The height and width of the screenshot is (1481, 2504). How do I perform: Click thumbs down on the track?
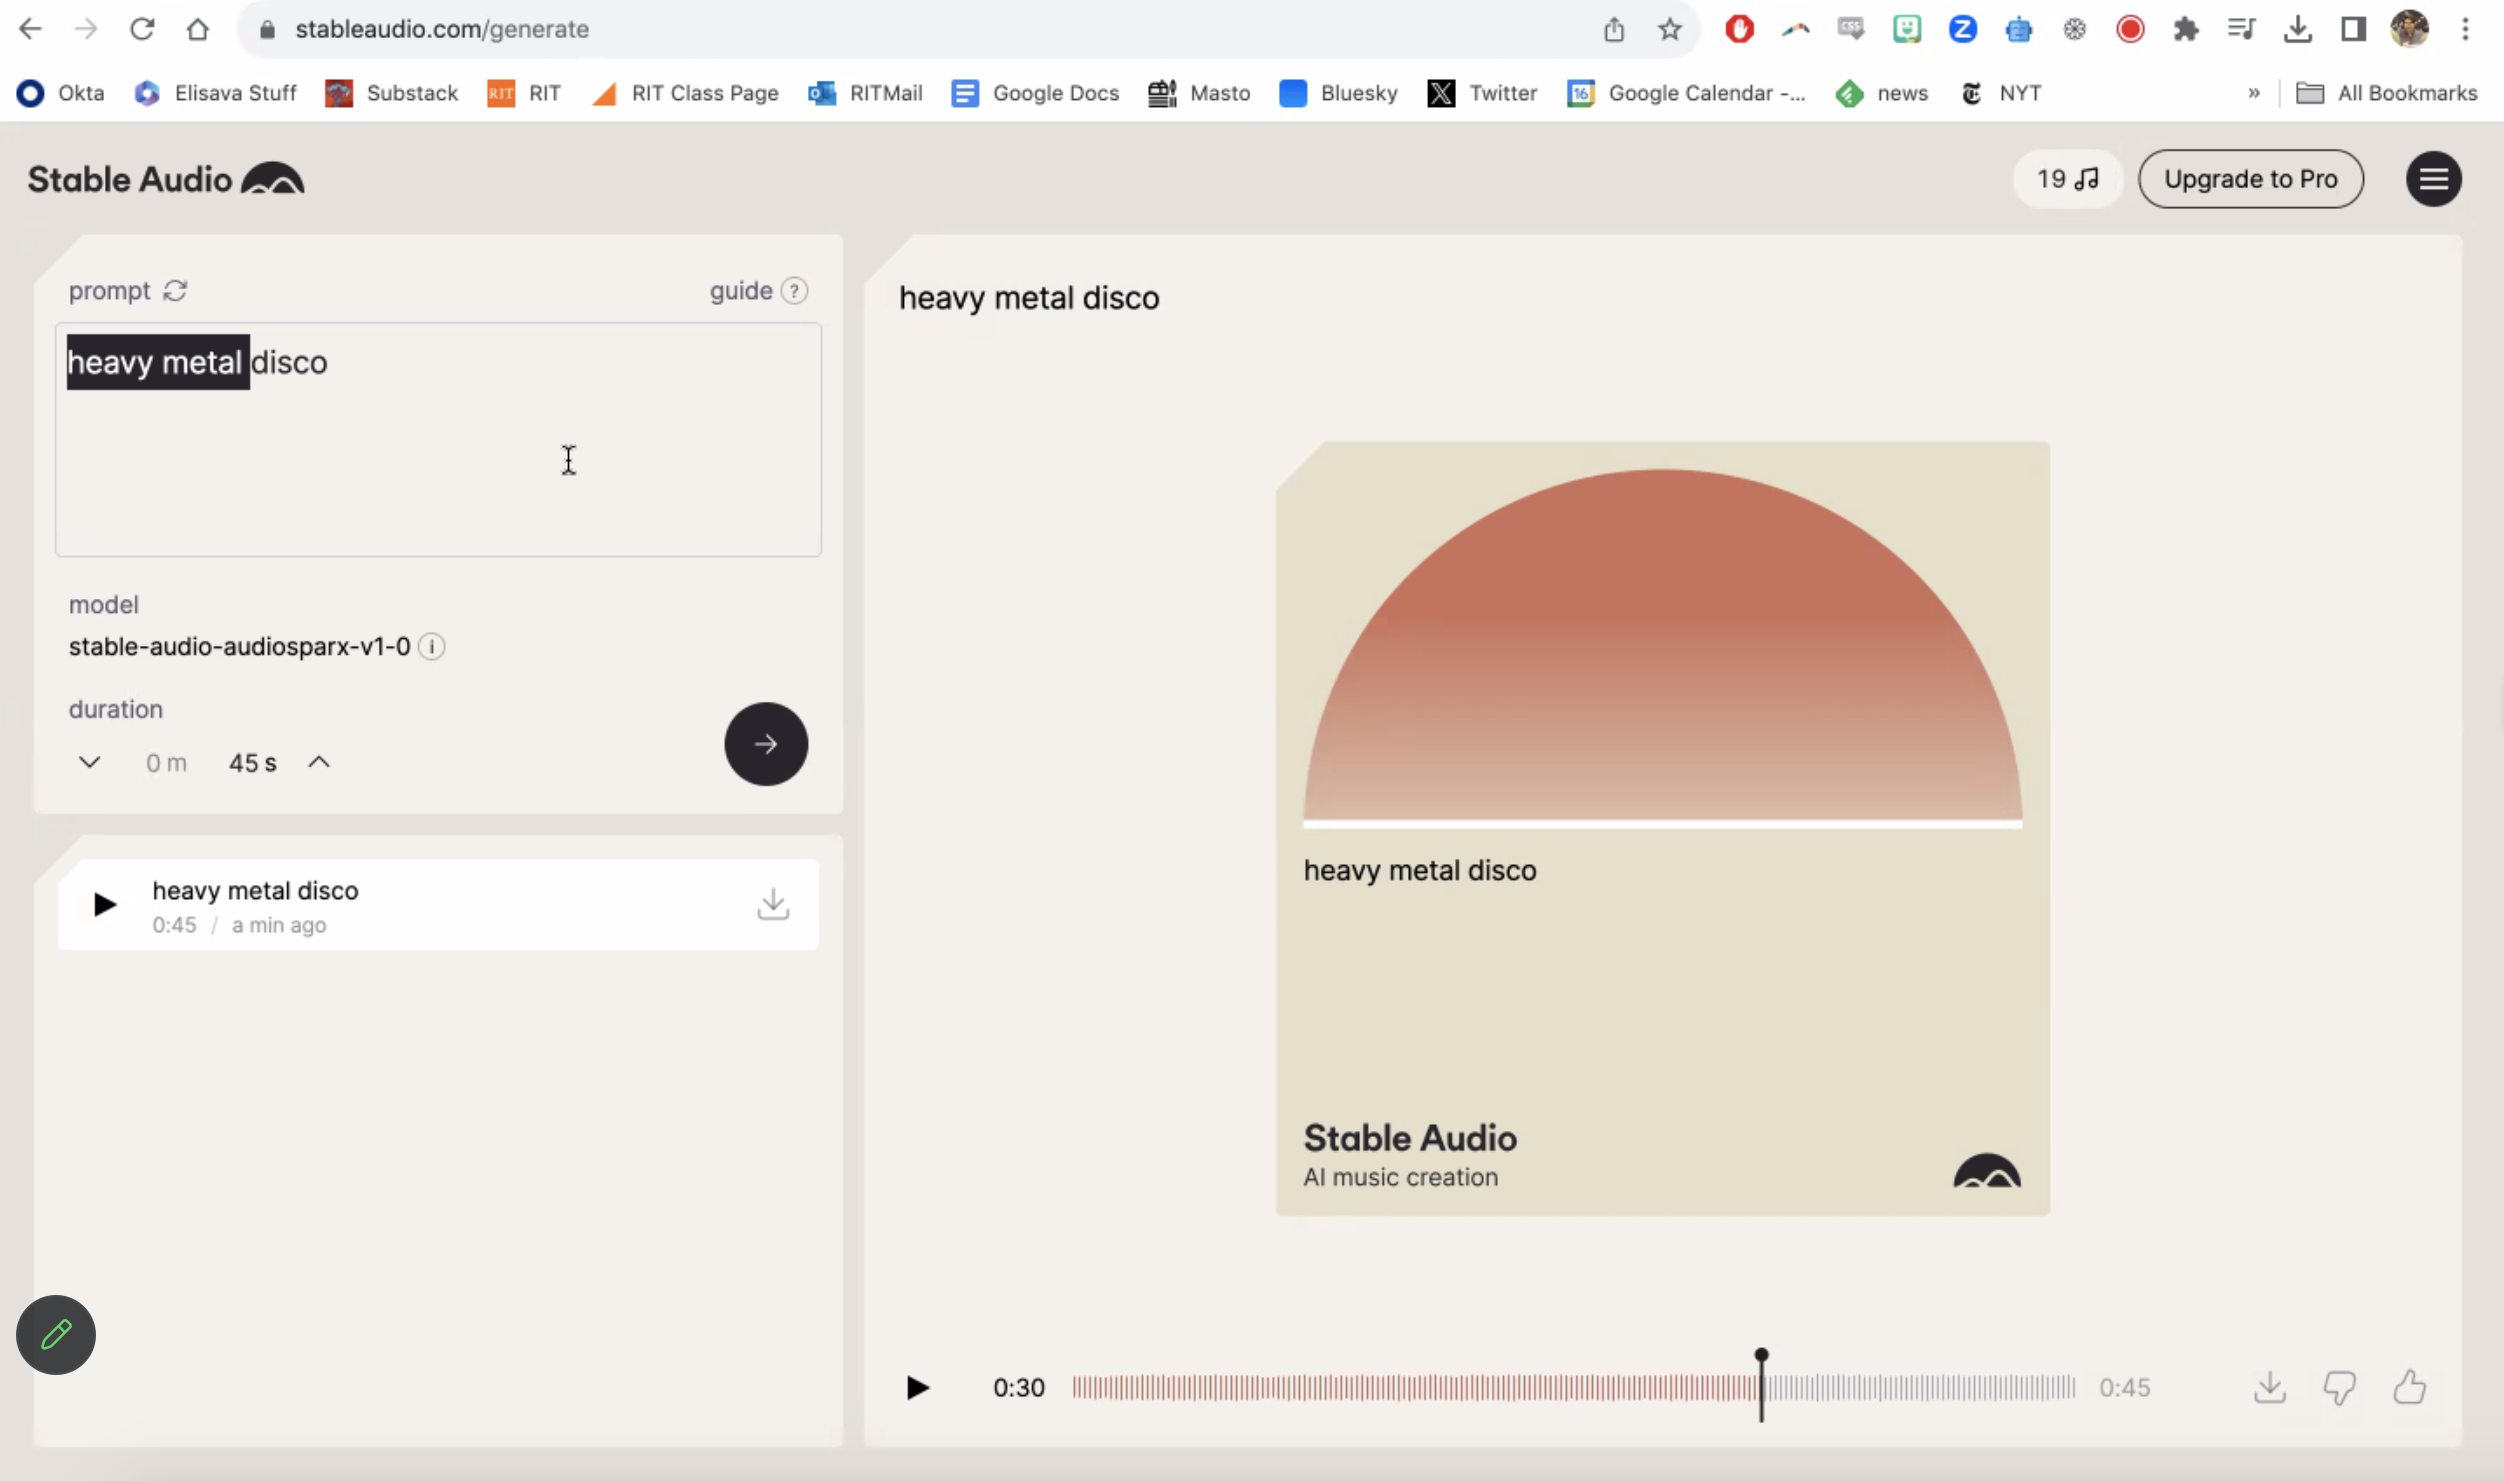coord(2339,1387)
